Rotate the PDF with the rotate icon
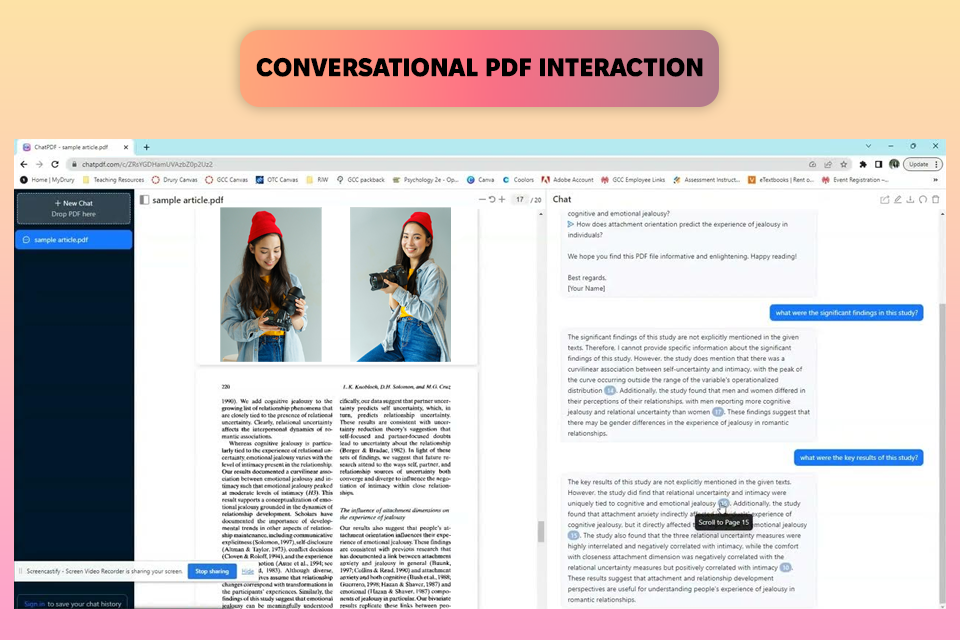Image resolution: width=960 pixels, height=640 pixels. [492, 199]
